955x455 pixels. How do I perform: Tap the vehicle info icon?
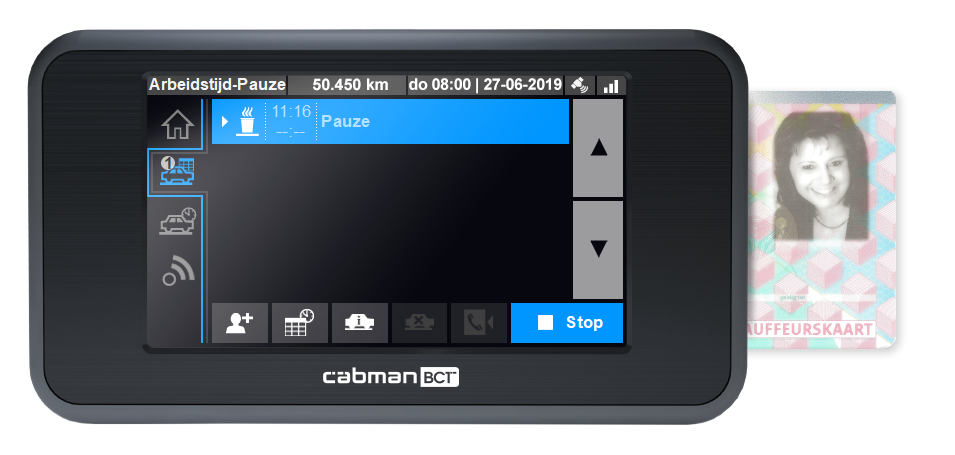359,323
